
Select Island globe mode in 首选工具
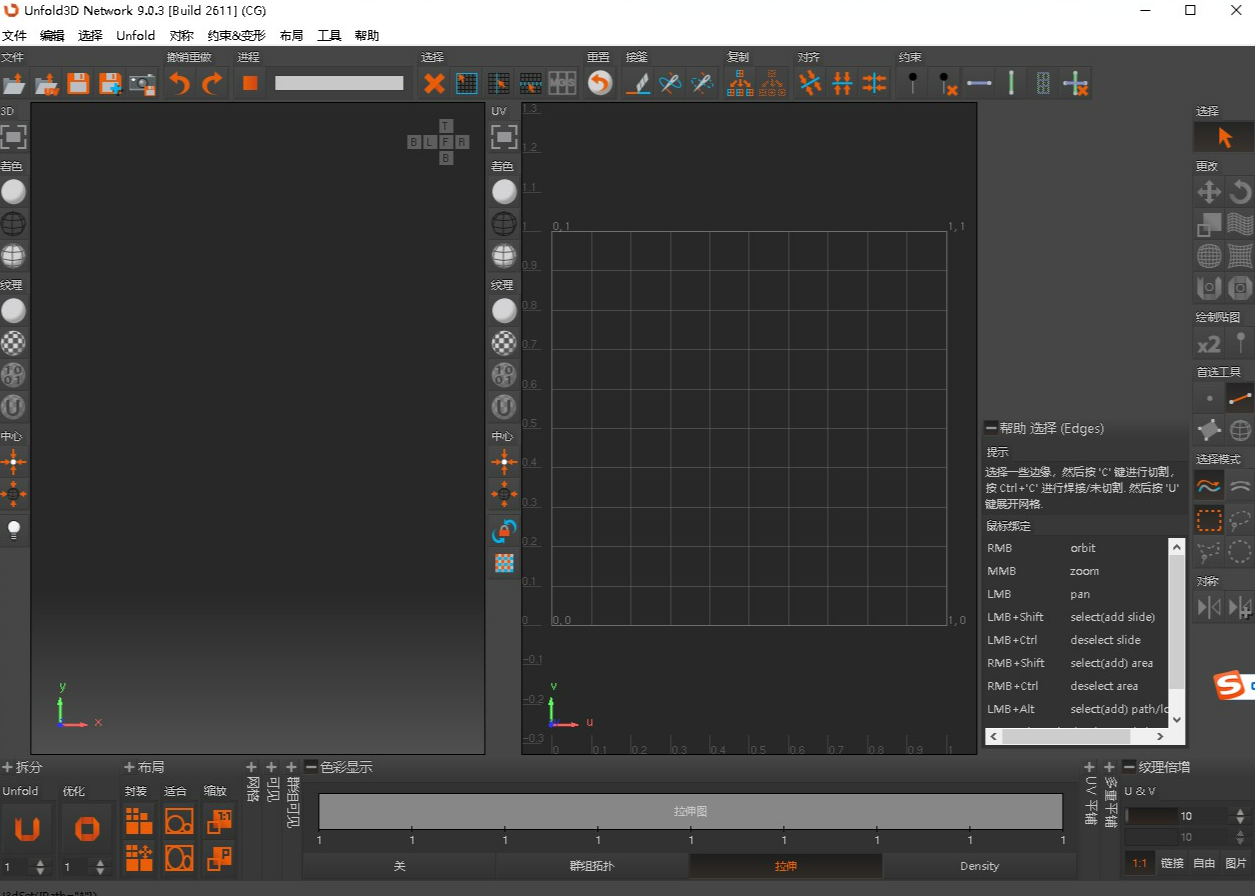click(x=1240, y=430)
